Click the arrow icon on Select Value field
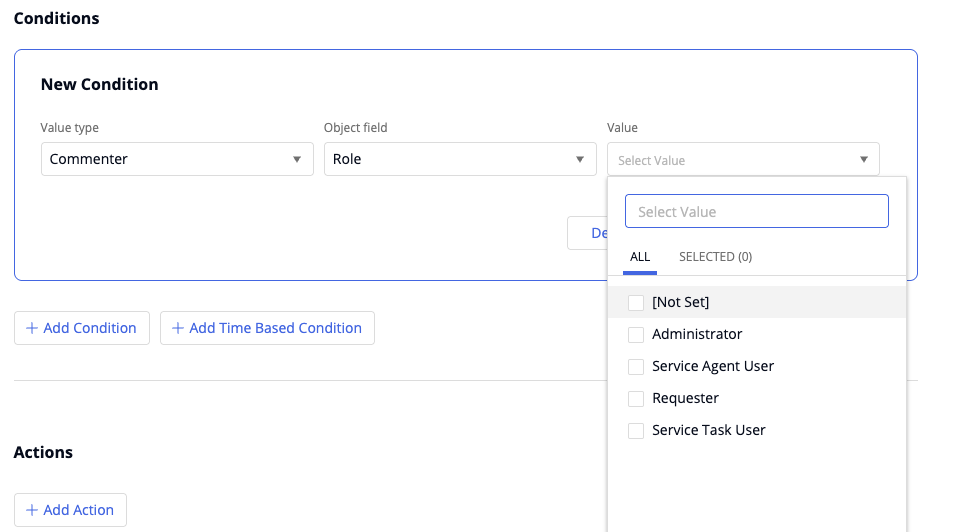This screenshot has width=969, height=532. (x=863, y=160)
